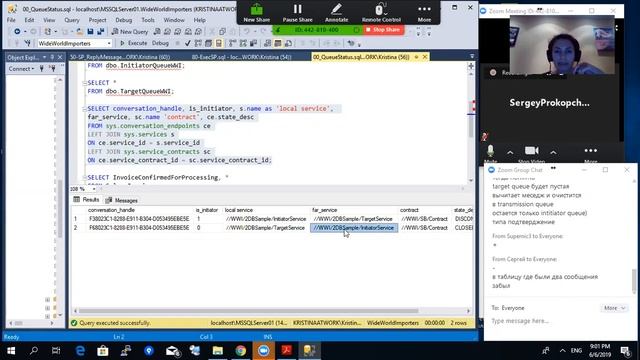Select row 1 far_service TargetService cell

point(353,219)
